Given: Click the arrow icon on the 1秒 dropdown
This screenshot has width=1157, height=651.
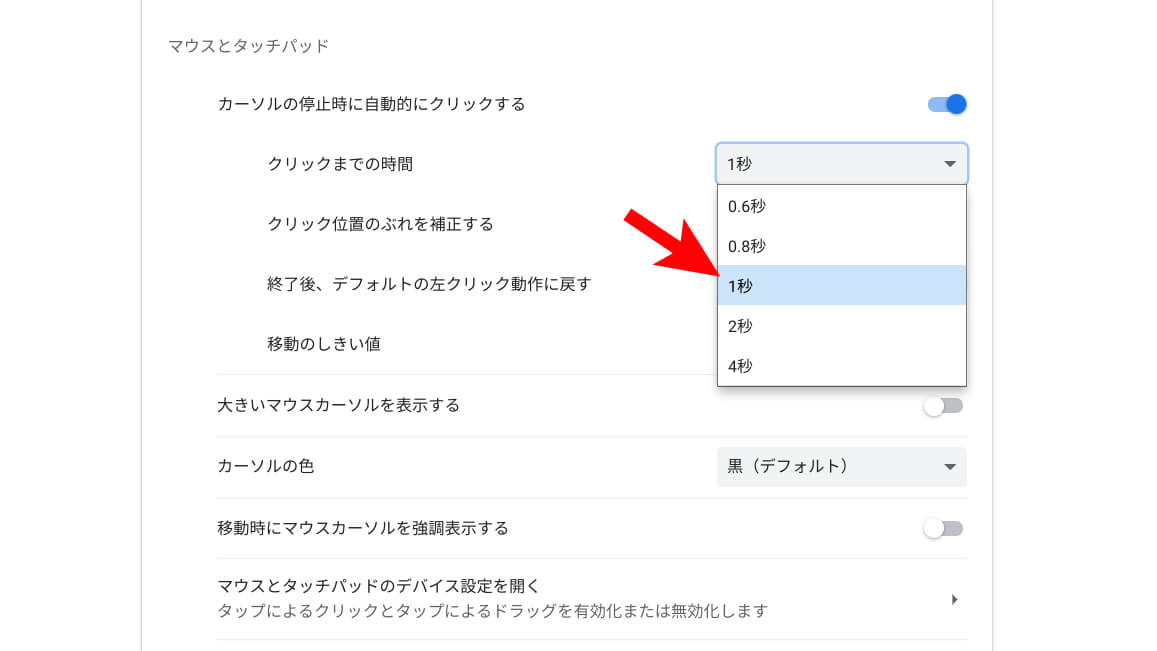Looking at the screenshot, I should click(x=950, y=164).
